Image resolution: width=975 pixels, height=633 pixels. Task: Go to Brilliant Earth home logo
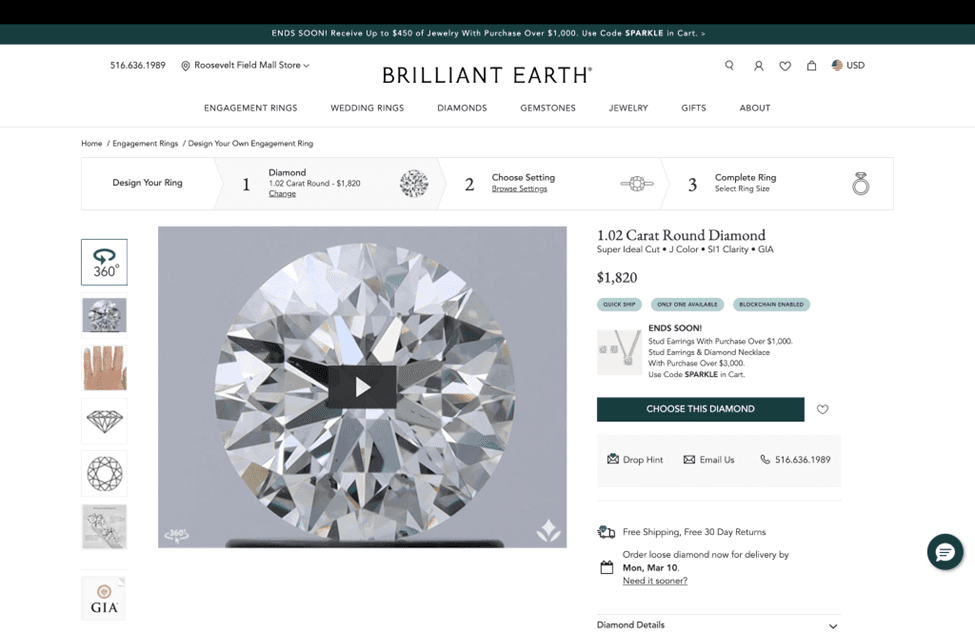pos(487,75)
